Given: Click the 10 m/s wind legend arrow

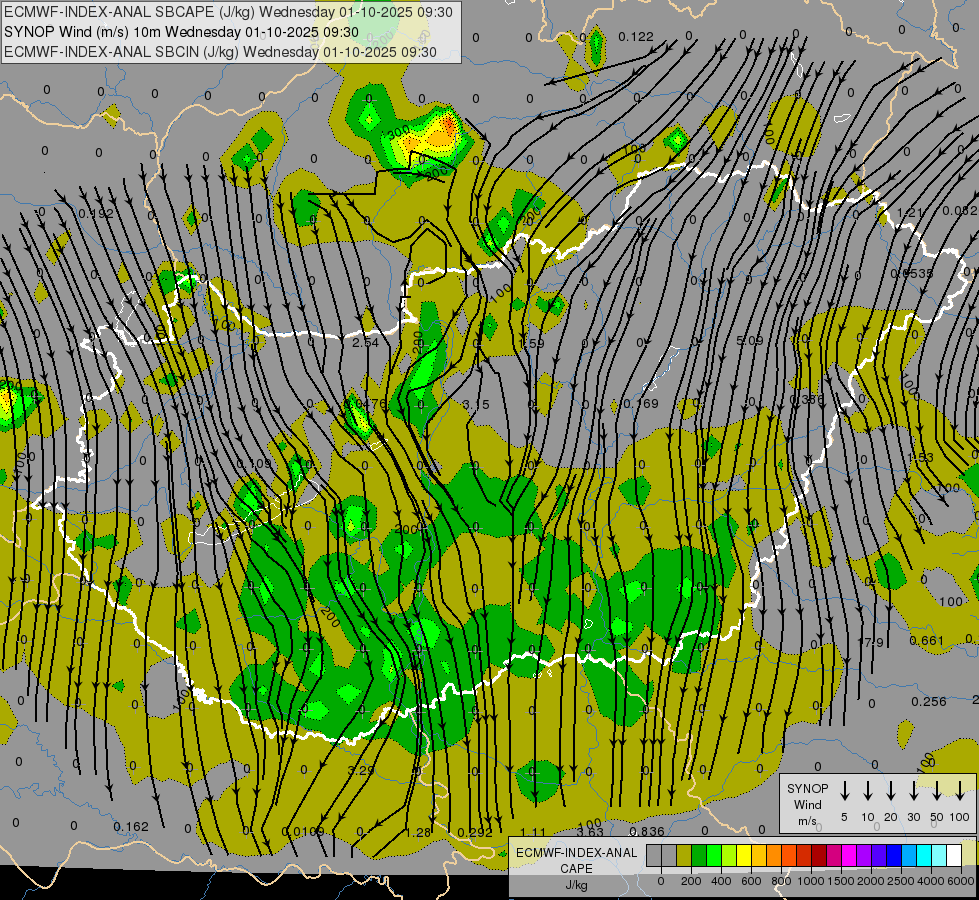Looking at the screenshot, I should tap(868, 790).
